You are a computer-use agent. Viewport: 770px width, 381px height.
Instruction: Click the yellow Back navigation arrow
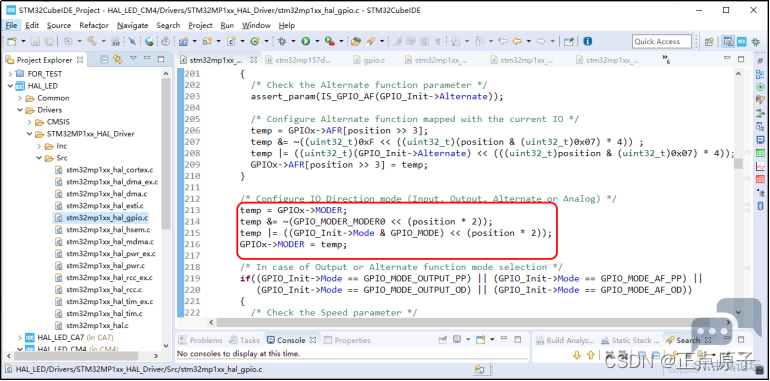tap(517, 42)
